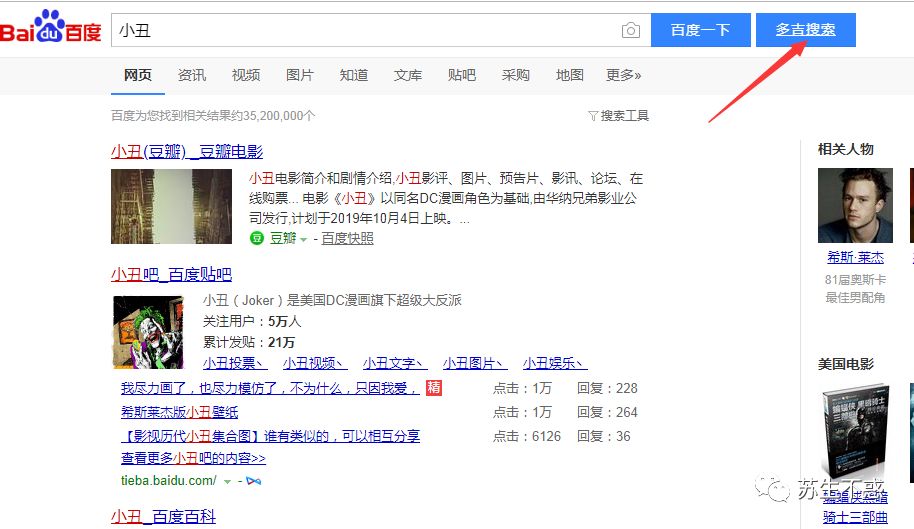Image resolution: width=914 pixels, height=529 pixels.
Task: Open the Baidu logo homepage link
Action: pos(51,27)
